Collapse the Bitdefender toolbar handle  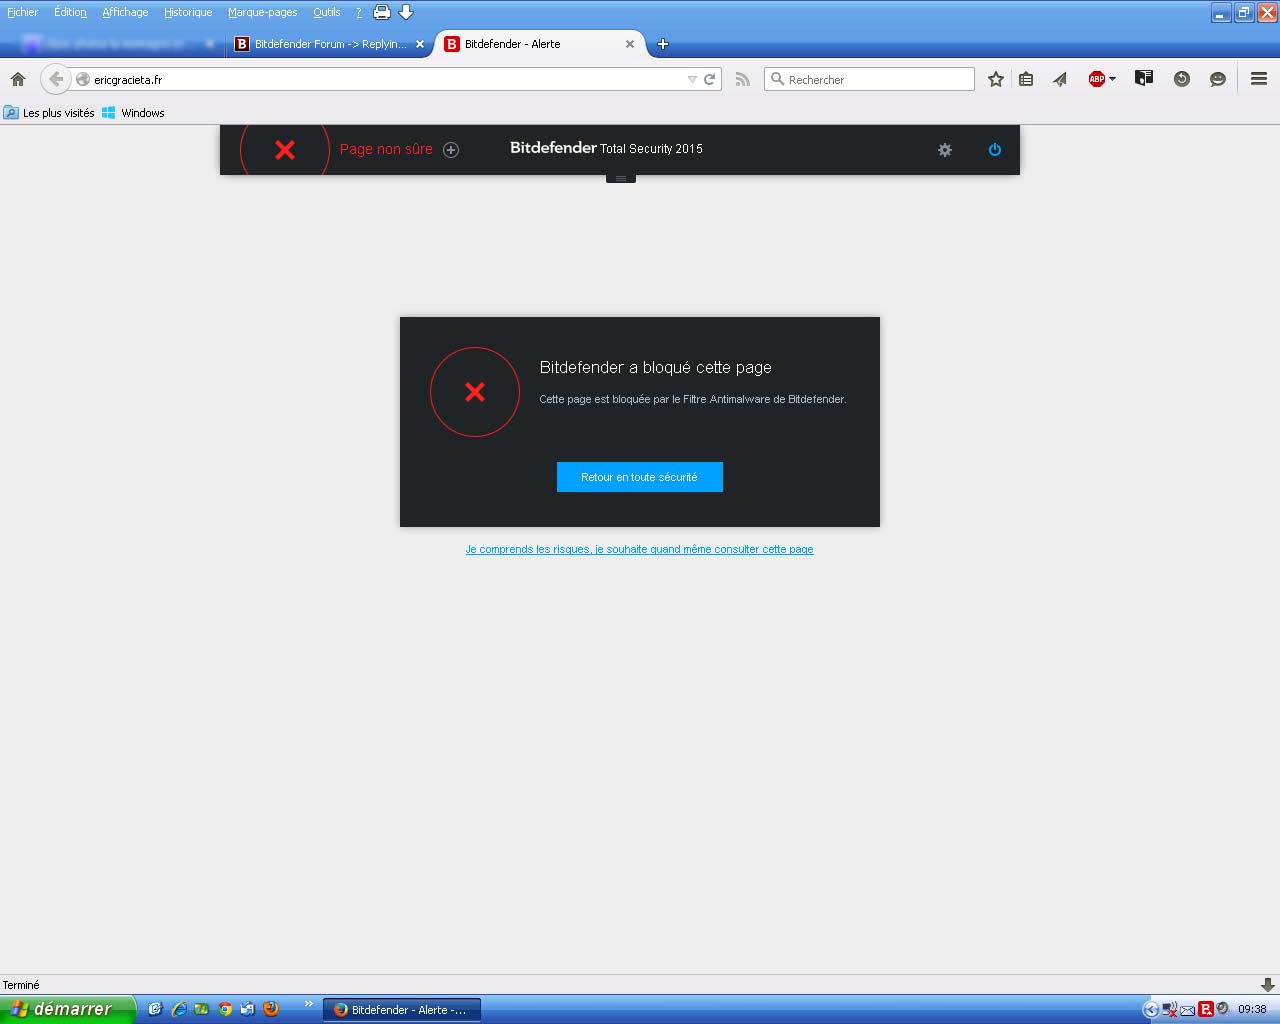coord(620,178)
